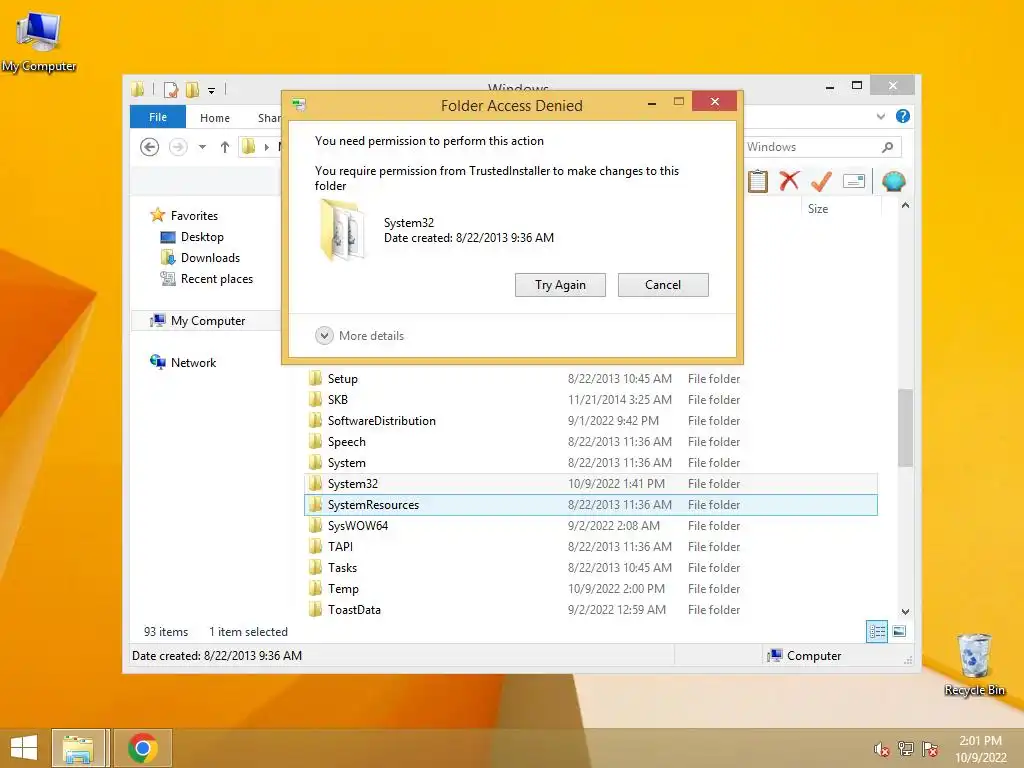Go back with the Back arrow
The image size is (1024, 768).
[150, 147]
